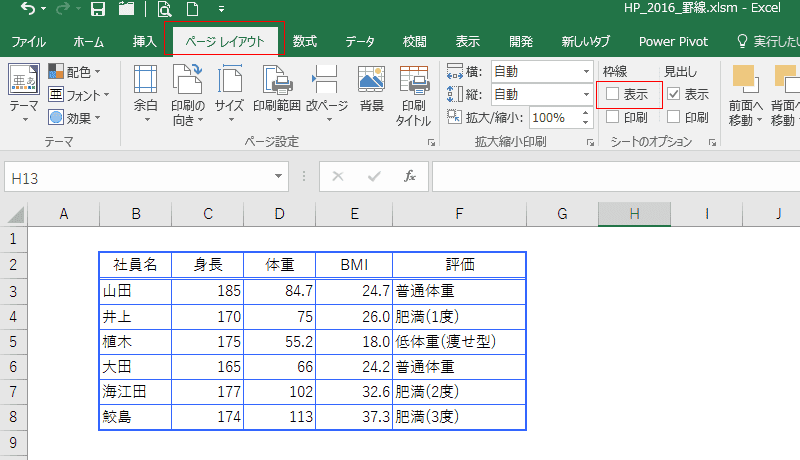
Task: Open the 効果 (Effects) theme menu
Action: [75, 118]
